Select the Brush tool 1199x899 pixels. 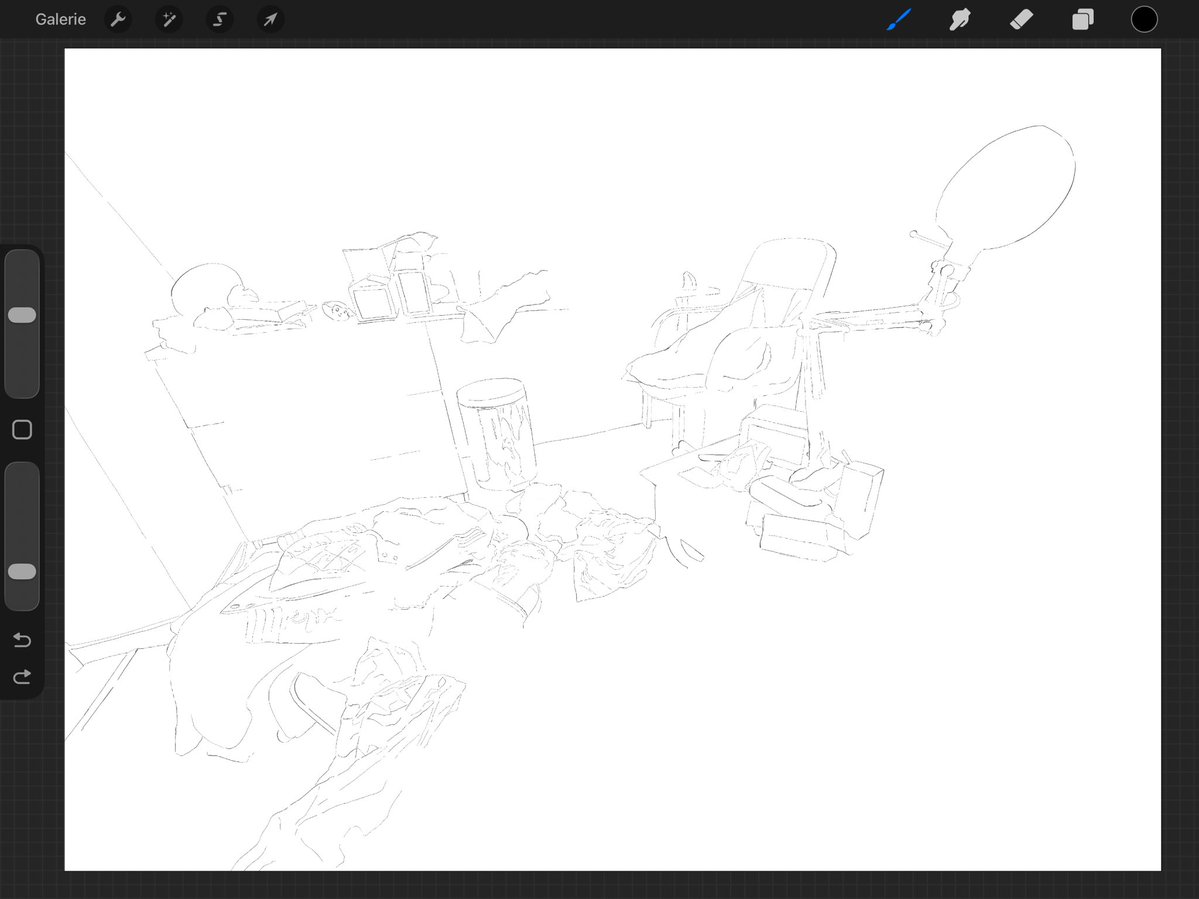coord(899,19)
